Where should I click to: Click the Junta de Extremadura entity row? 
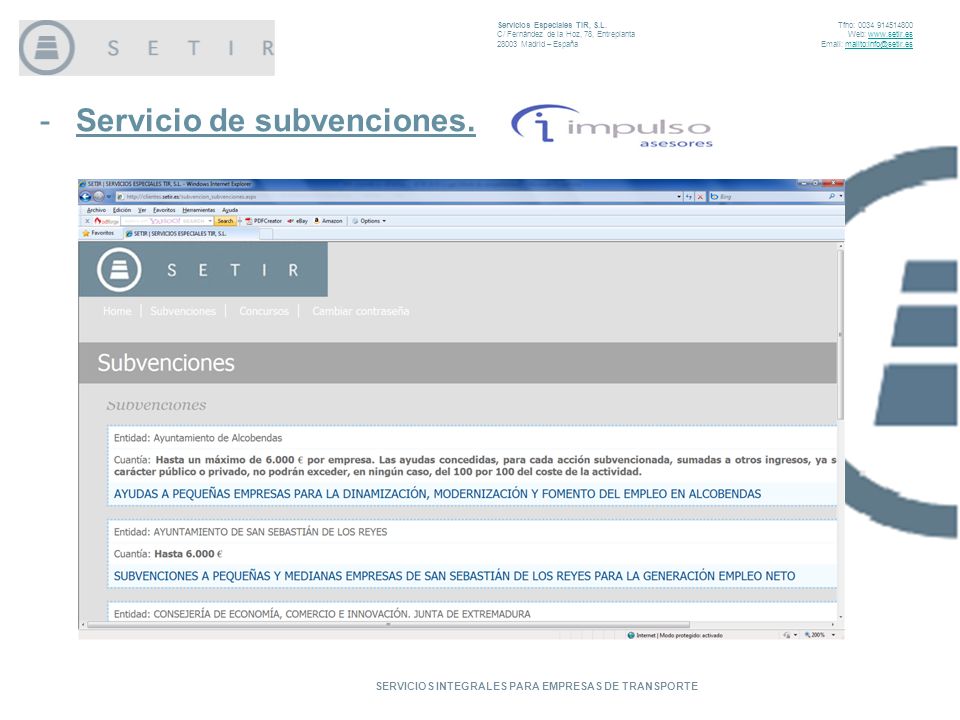coord(322,614)
